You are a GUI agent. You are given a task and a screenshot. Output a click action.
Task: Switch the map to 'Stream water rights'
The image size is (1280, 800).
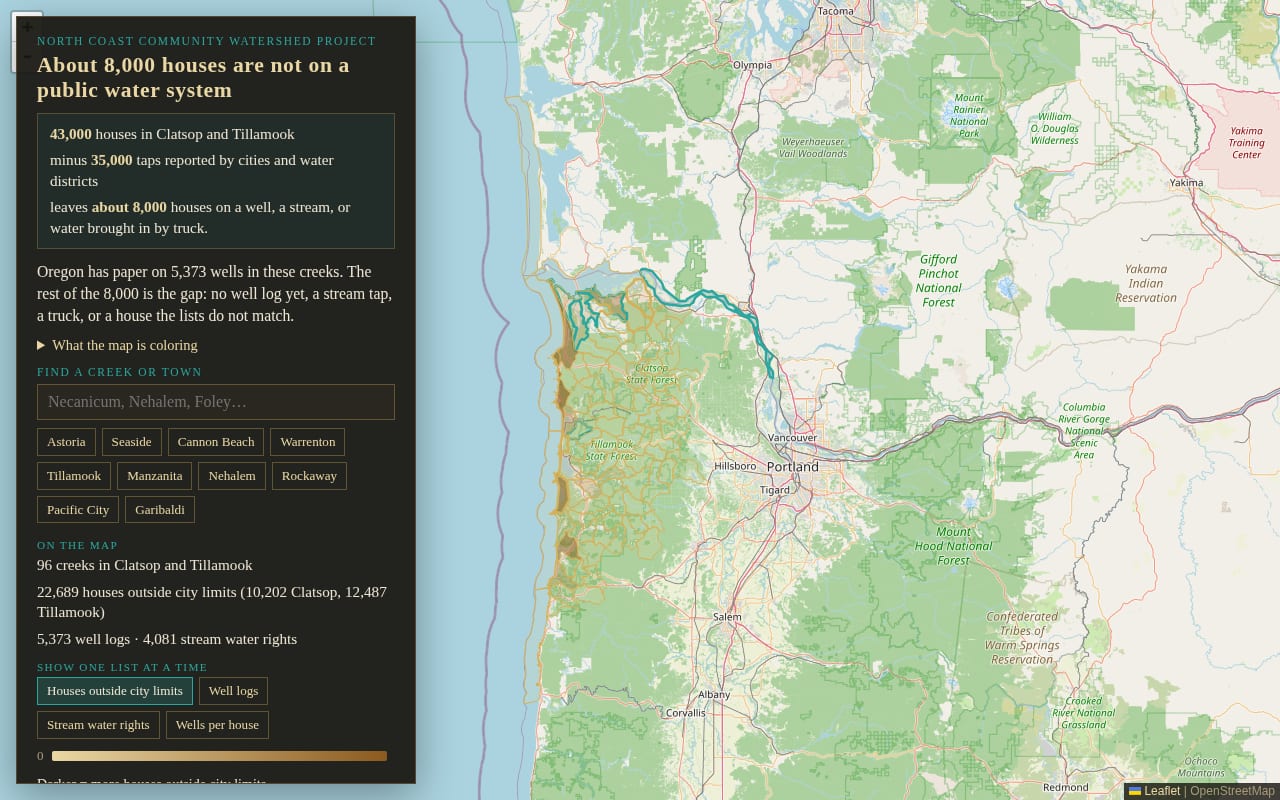coord(98,725)
